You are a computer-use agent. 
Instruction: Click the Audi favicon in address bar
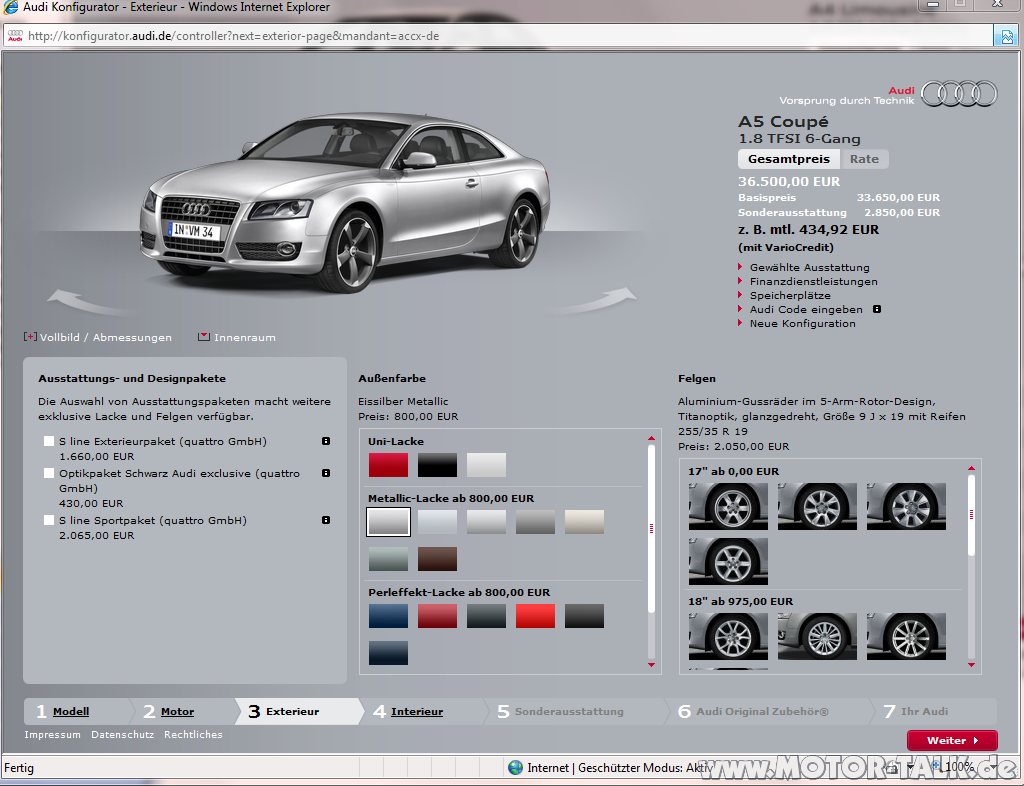(x=15, y=36)
